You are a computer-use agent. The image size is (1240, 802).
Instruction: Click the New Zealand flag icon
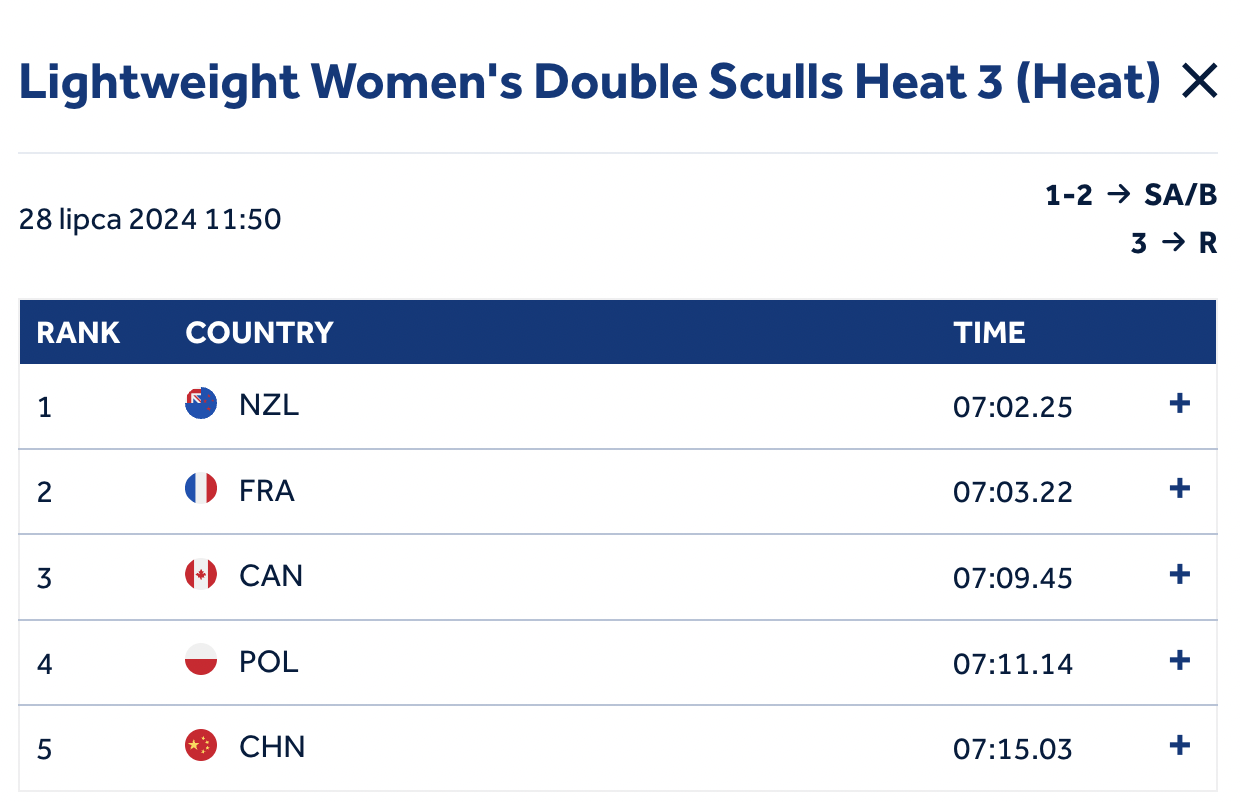pyautogui.click(x=201, y=404)
